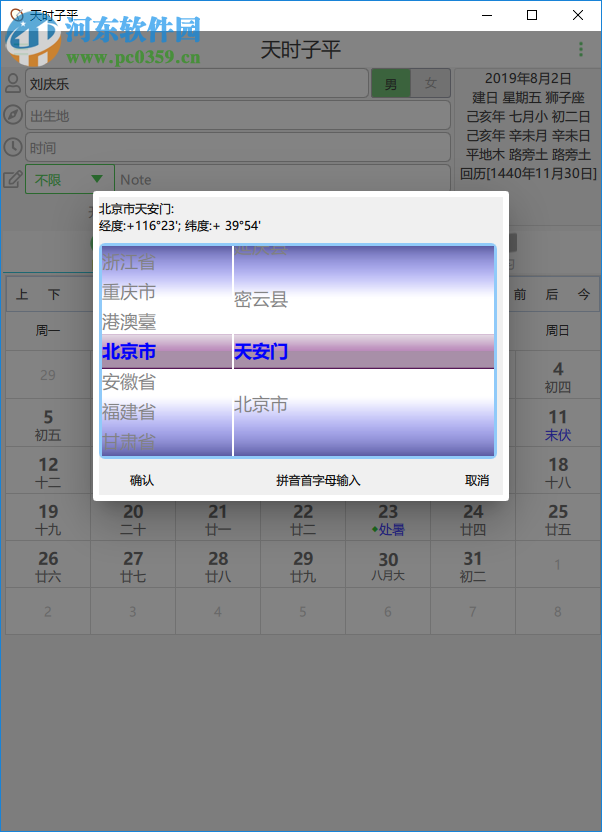Select calendar day 29 廿九
This screenshot has width=602, height=832.
tap(303, 565)
